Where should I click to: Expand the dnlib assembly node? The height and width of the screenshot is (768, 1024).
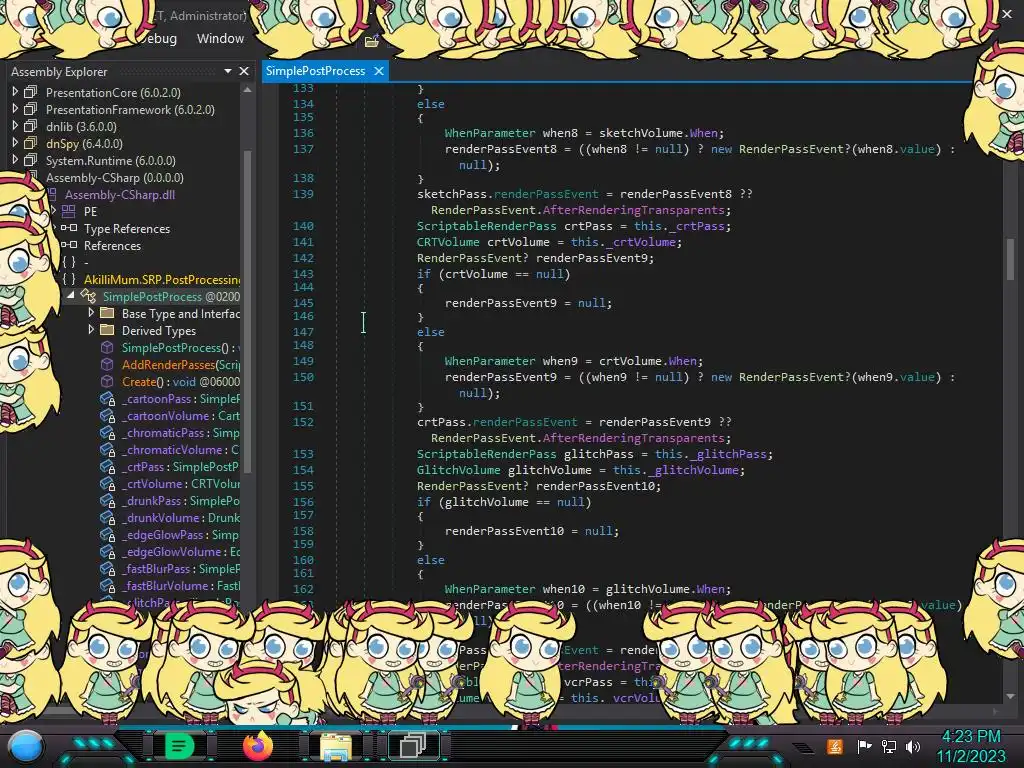[15, 126]
